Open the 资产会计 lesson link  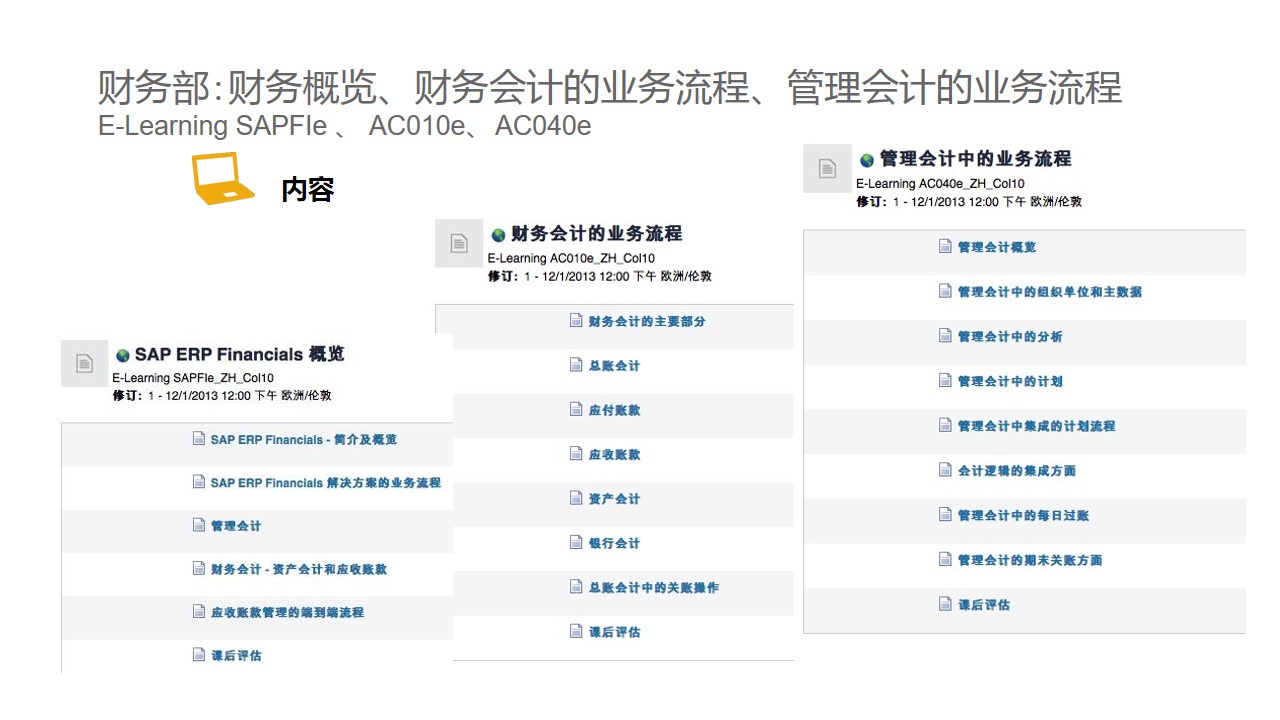614,499
